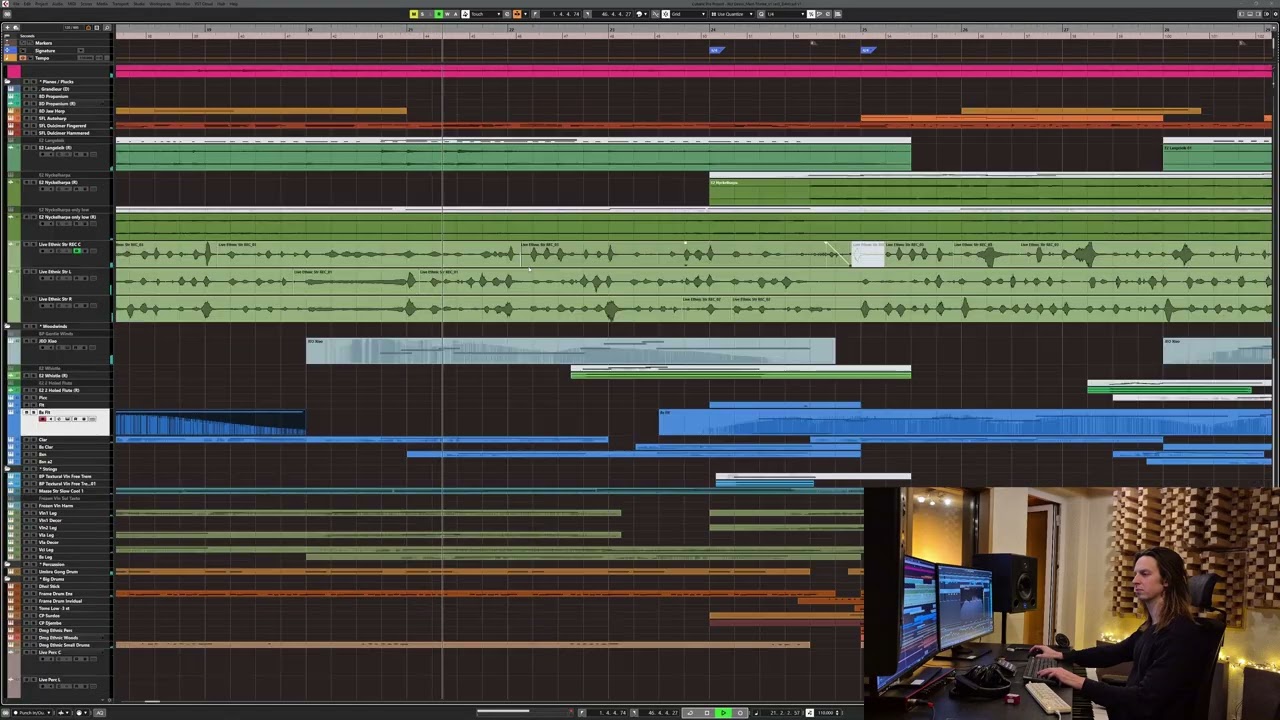Toggle the green Read automation button
1280x720 pixels.
coord(439,14)
